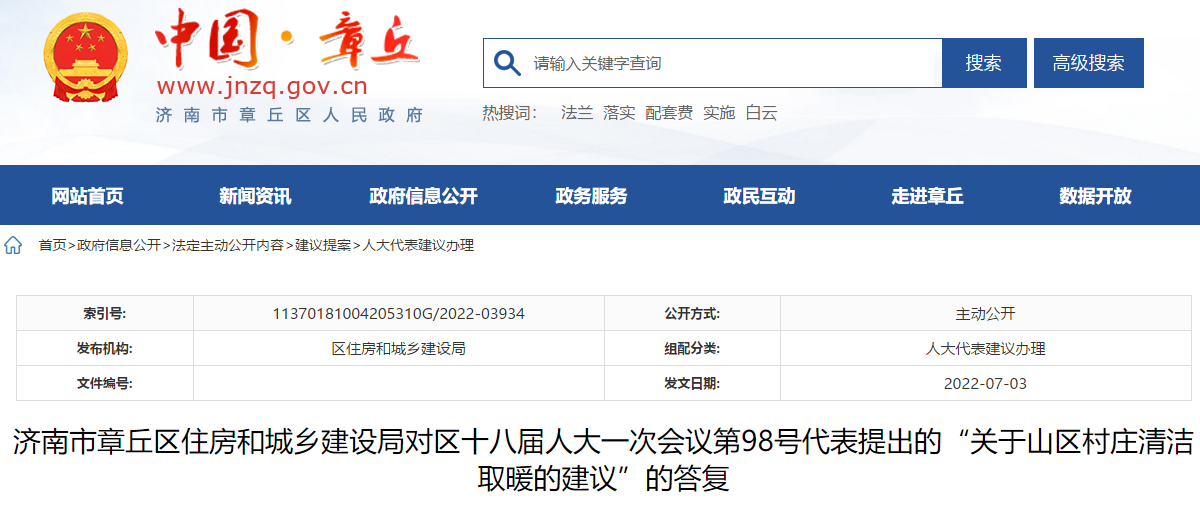The width and height of the screenshot is (1200, 505).
Task: Select hot search term 落实
Action: click(x=619, y=113)
